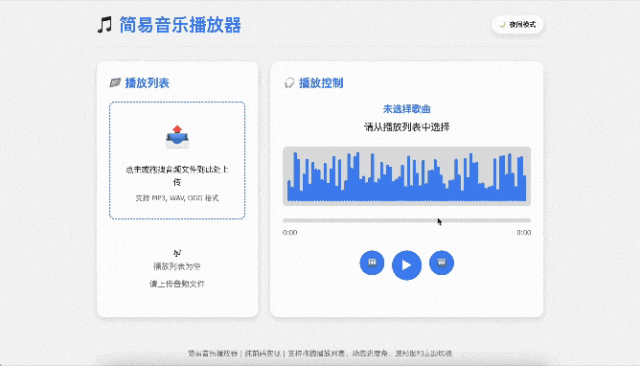Click the audio file upload drop zone text

(177, 175)
